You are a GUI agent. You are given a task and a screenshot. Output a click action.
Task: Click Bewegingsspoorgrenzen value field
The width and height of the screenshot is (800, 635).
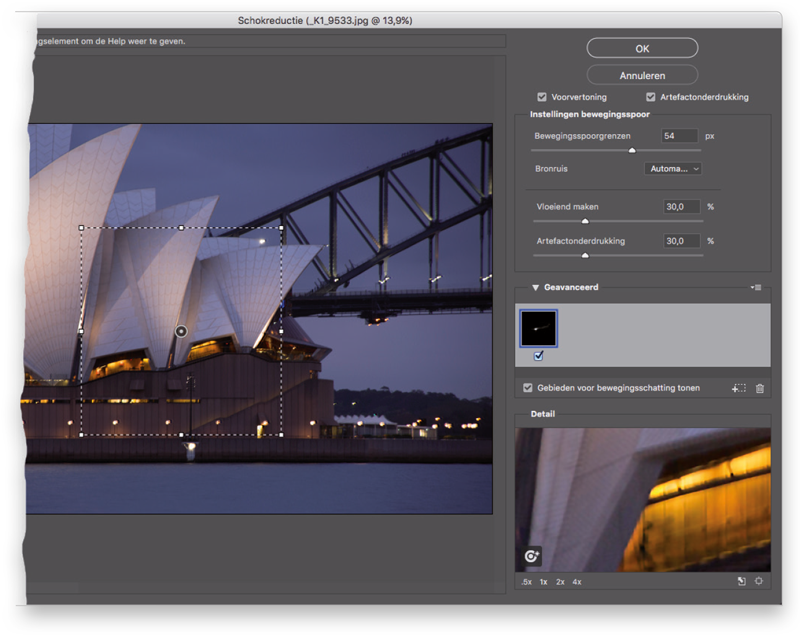[680, 136]
